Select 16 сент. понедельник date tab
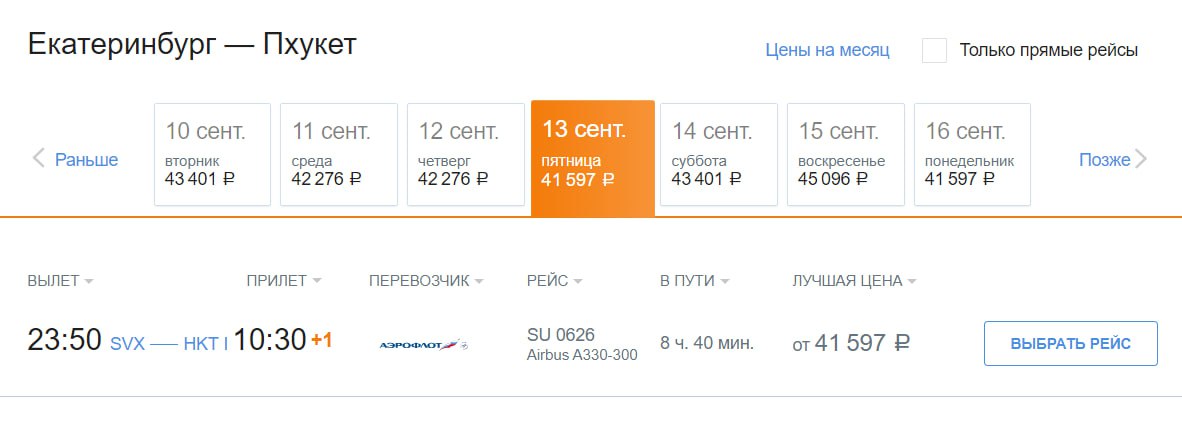Image resolution: width=1182 pixels, height=424 pixels. (972, 154)
